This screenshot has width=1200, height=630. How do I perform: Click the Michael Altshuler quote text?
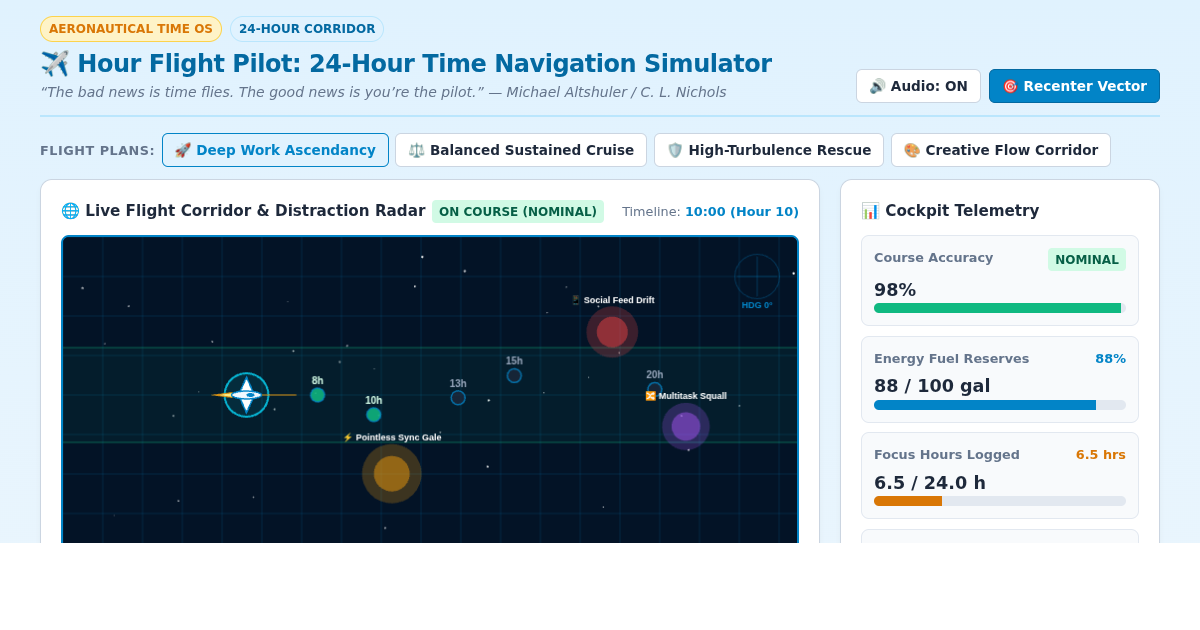click(383, 92)
